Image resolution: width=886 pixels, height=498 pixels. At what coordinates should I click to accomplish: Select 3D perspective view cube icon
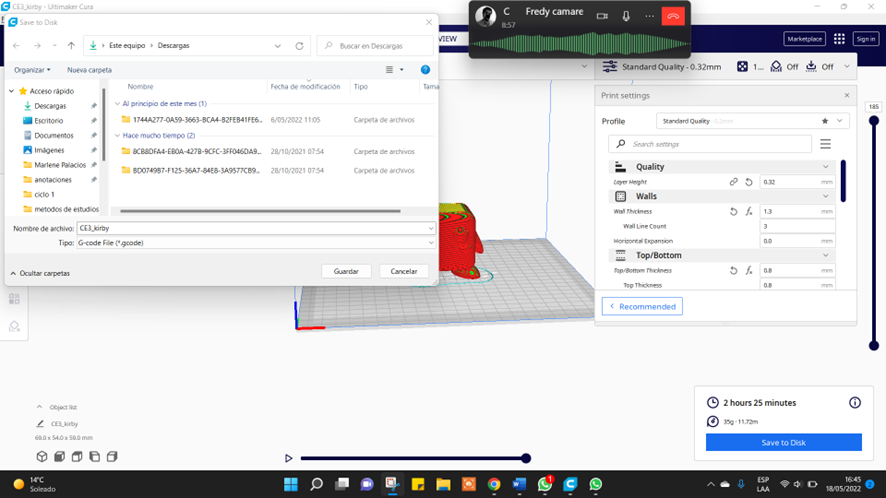(42, 457)
